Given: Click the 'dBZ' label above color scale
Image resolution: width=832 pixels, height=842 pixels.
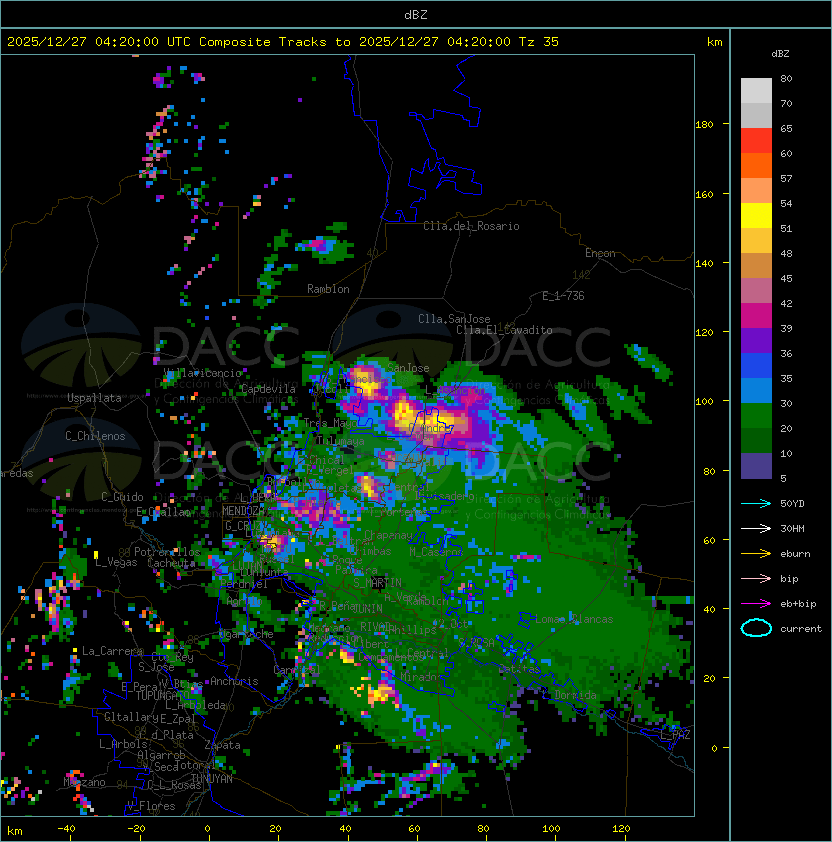Looking at the screenshot, I should 780,54.
